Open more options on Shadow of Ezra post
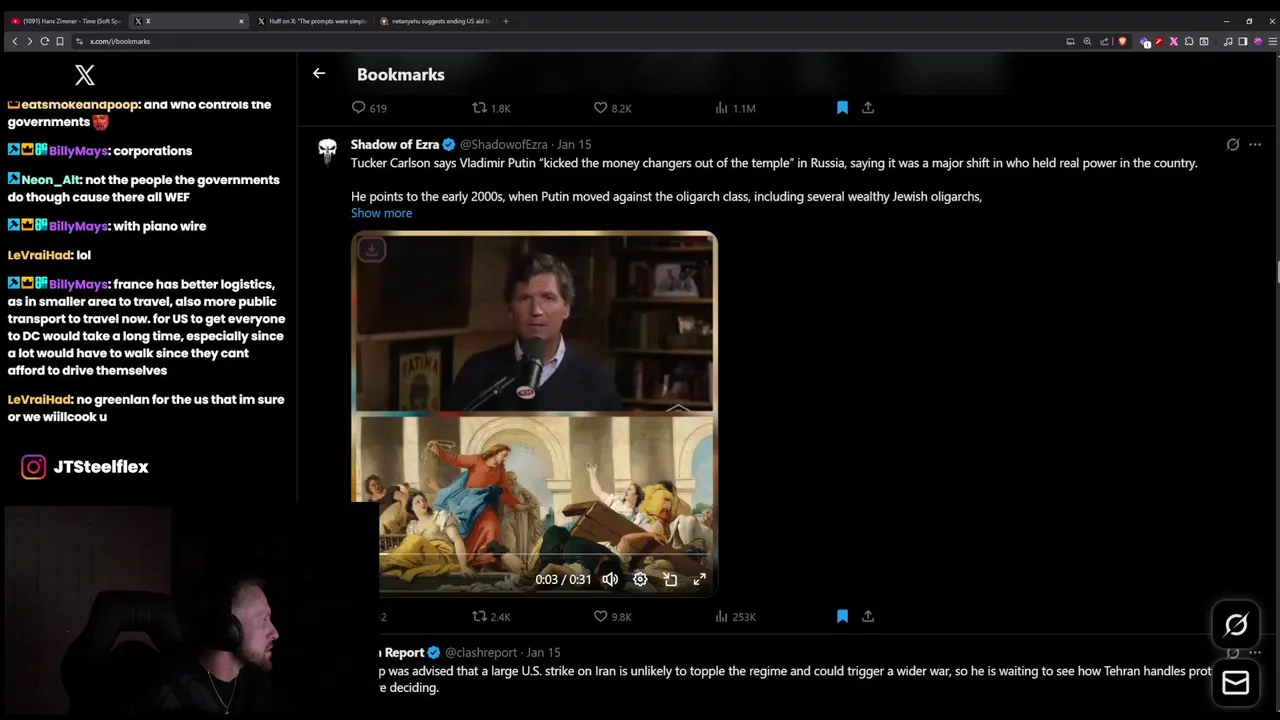Image resolution: width=1280 pixels, height=720 pixels. [1255, 145]
